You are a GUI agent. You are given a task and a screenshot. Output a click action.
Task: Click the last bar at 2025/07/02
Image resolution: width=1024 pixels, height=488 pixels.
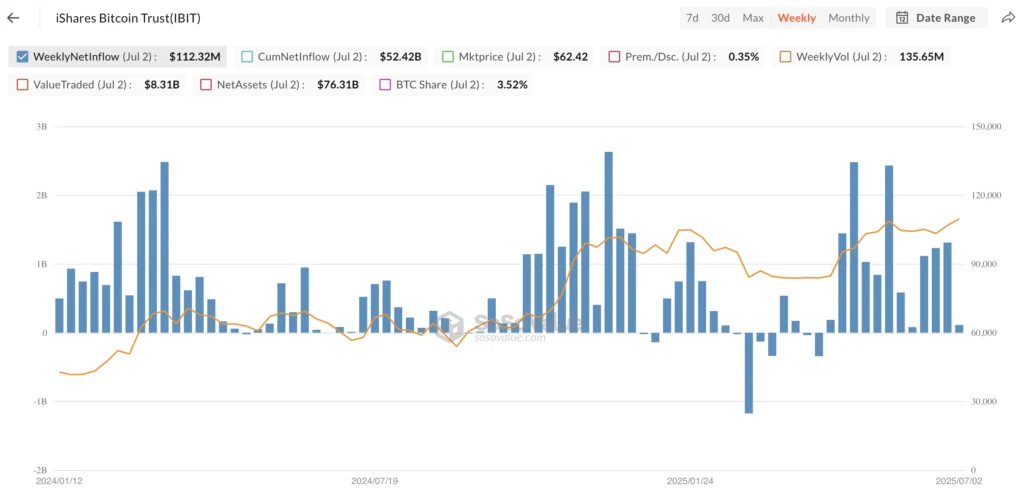click(959, 329)
